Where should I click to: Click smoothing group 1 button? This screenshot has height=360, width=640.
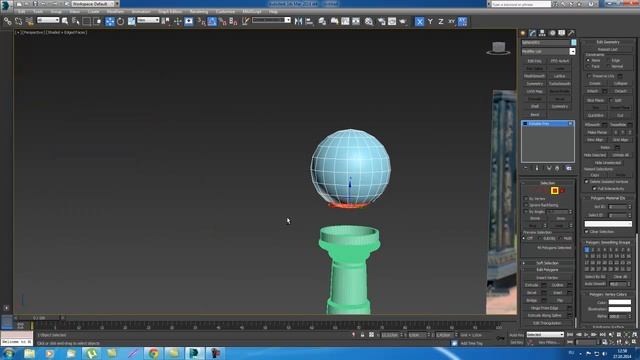(x=587, y=249)
